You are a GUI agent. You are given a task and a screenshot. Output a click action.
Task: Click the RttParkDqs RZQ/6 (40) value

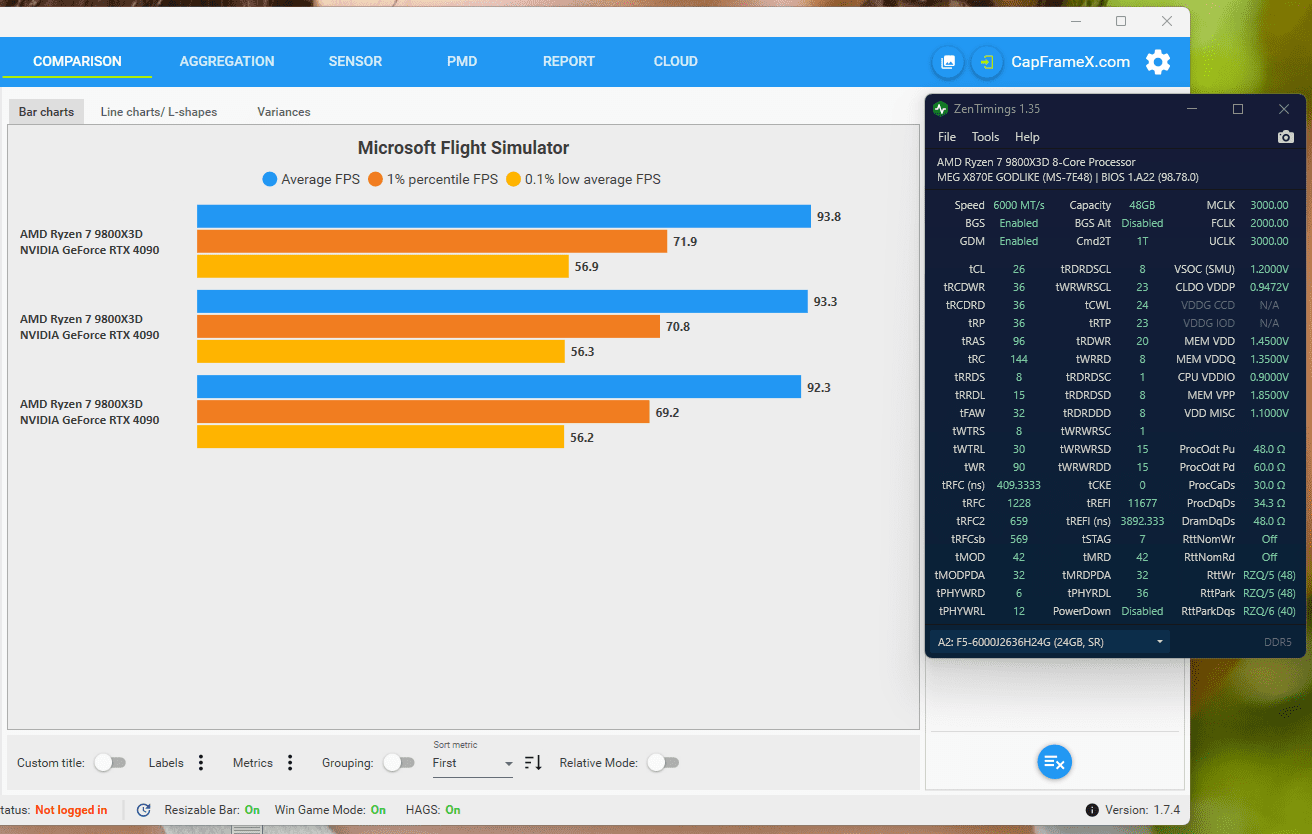(1268, 611)
